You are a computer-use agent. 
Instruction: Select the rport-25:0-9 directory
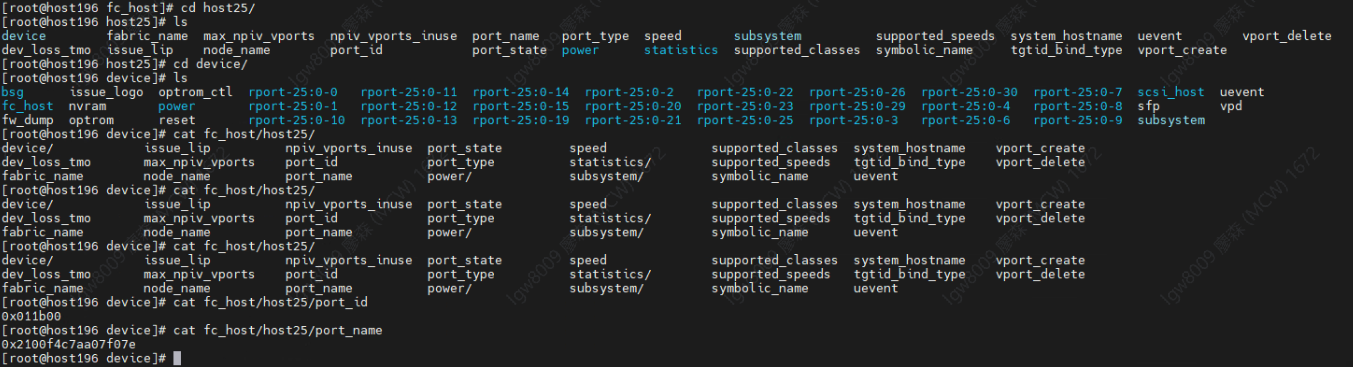tap(1078, 120)
